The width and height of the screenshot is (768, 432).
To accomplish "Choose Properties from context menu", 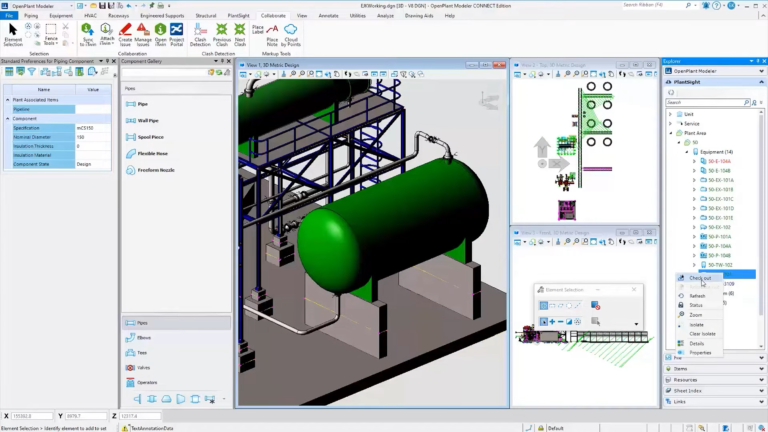I will (699, 353).
